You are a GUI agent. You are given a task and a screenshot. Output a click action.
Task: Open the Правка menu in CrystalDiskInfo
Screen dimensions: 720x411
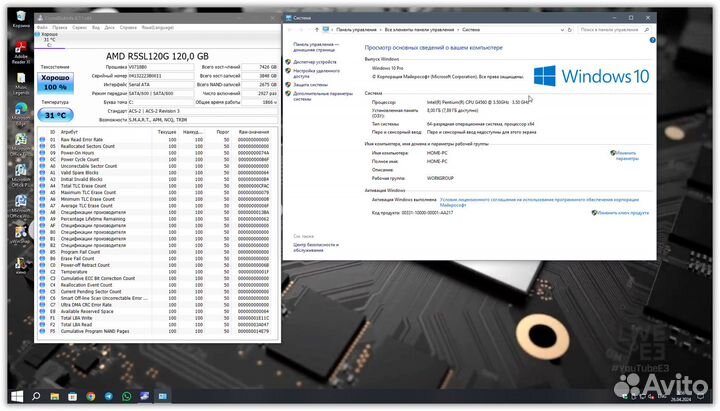point(60,28)
